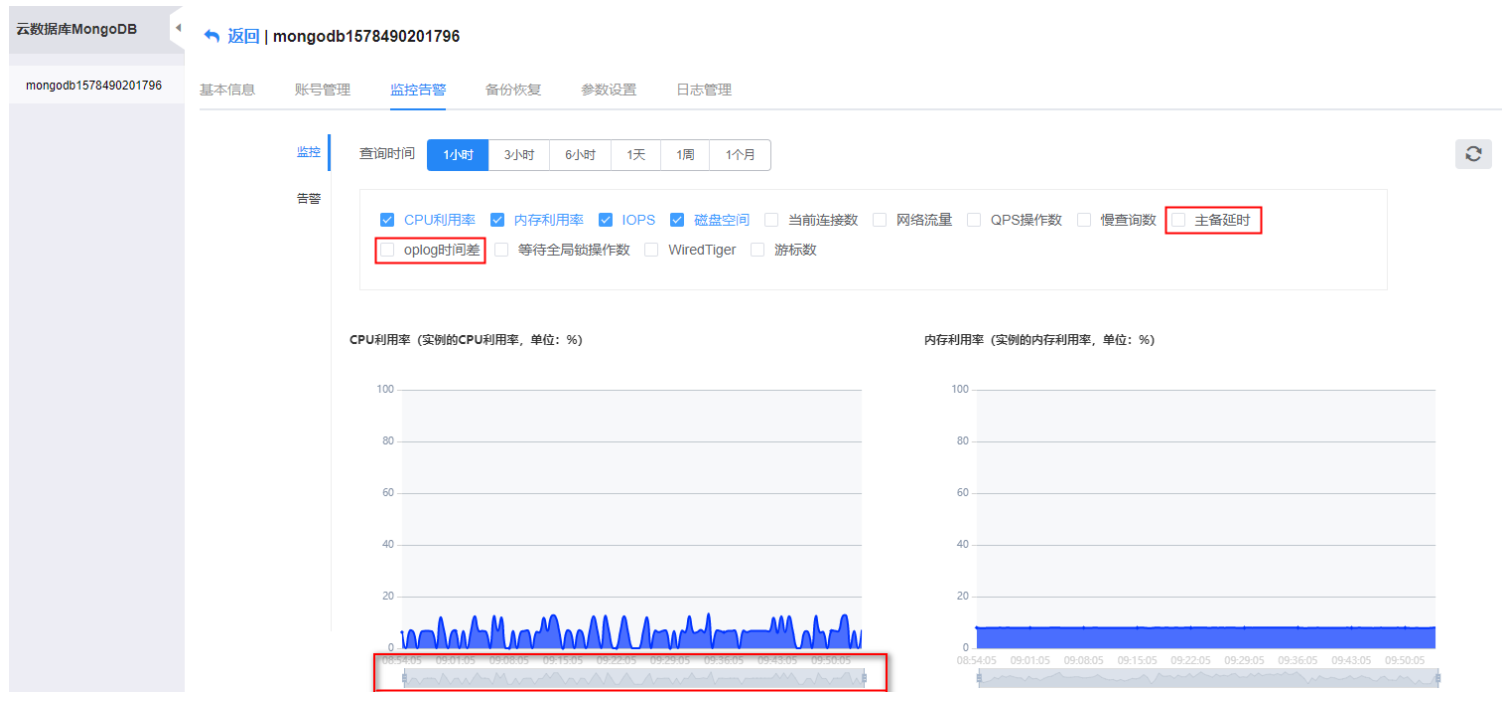
Task: Select the 监控 side tab
Action: tap(309, 153)
